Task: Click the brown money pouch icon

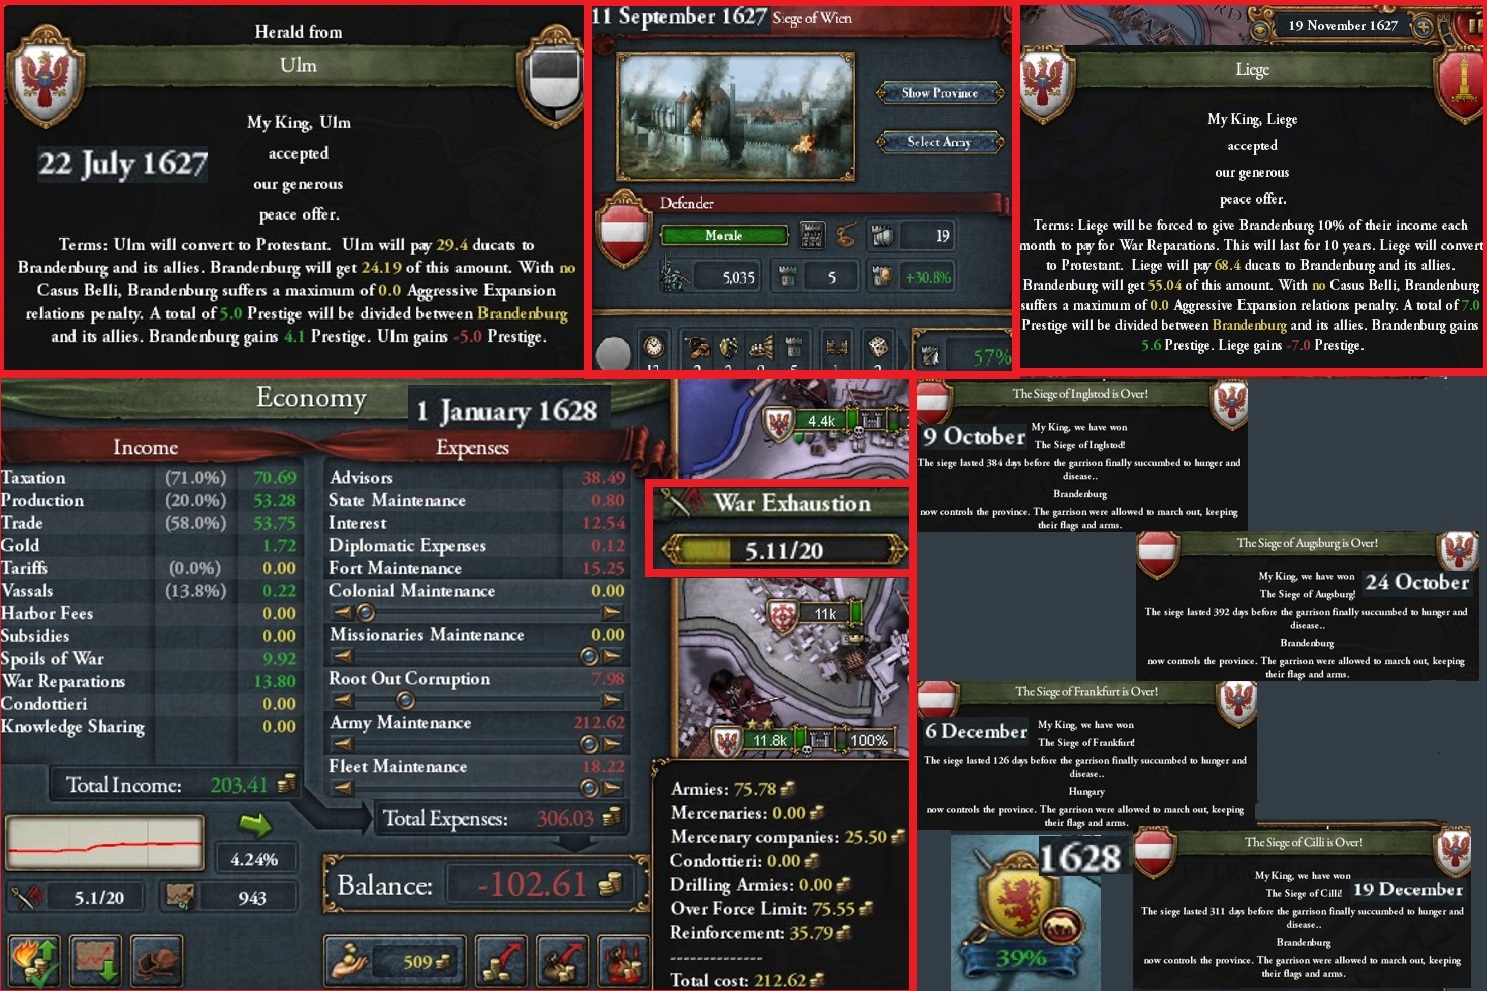Action: (x=156, y=961)
